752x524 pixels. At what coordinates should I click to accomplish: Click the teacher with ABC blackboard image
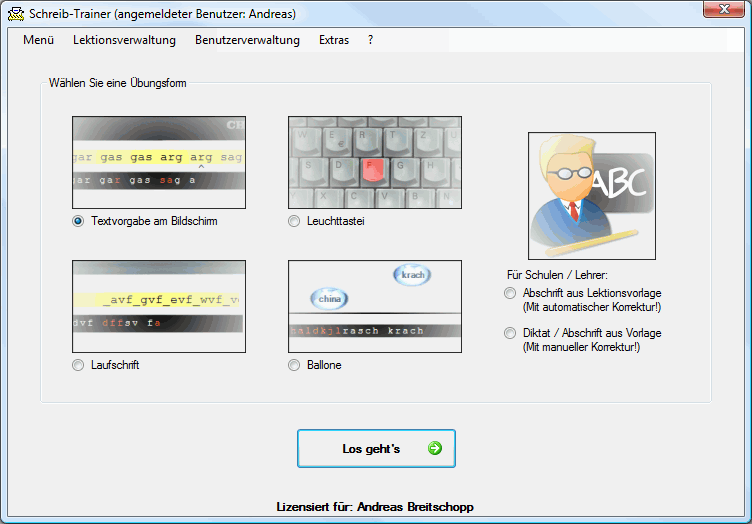(x=592, y=196)
